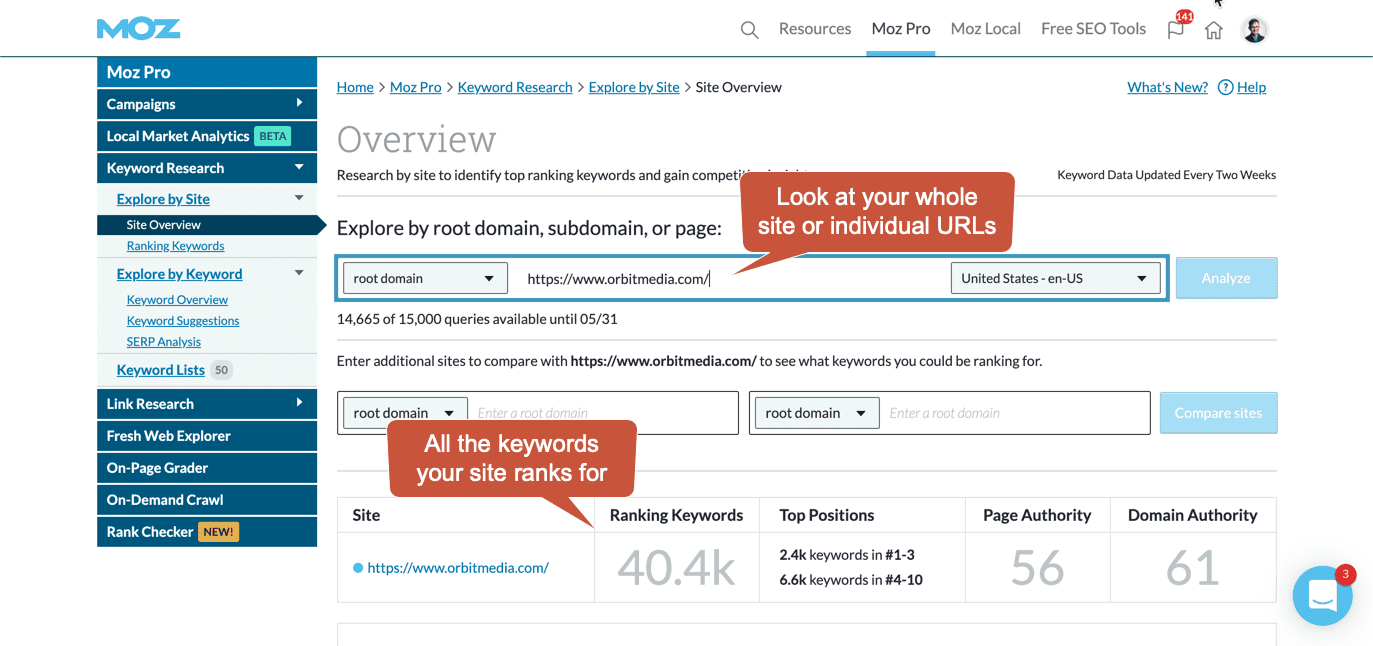This screenshot has height=646, width=1373.
Task: Open On-Demand Crawl
Action: click(207, 500)
